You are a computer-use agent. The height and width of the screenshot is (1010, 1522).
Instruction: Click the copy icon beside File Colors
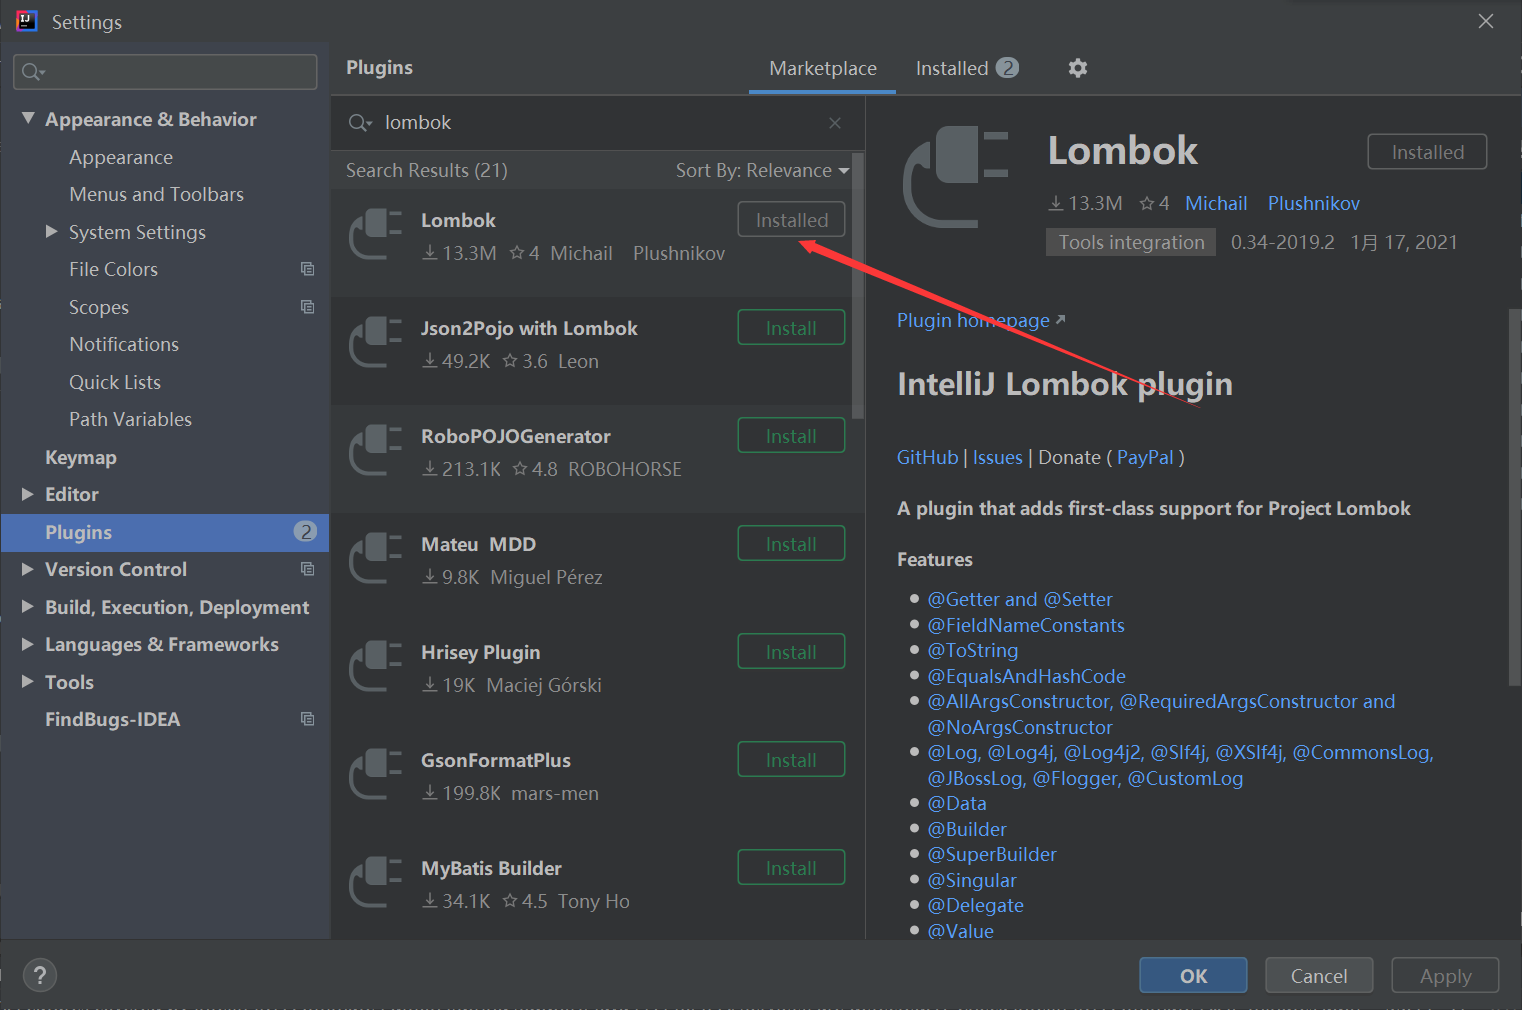307,269
